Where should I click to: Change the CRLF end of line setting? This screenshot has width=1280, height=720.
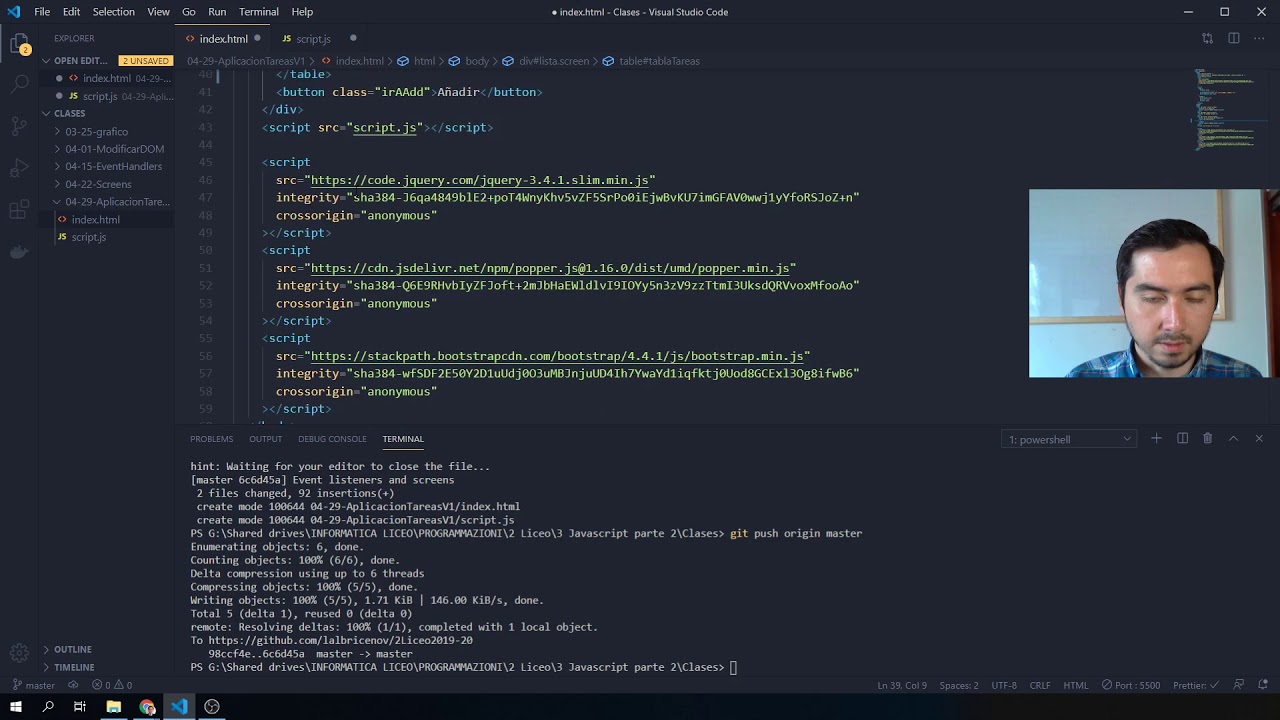click(x=1040, y=686)
